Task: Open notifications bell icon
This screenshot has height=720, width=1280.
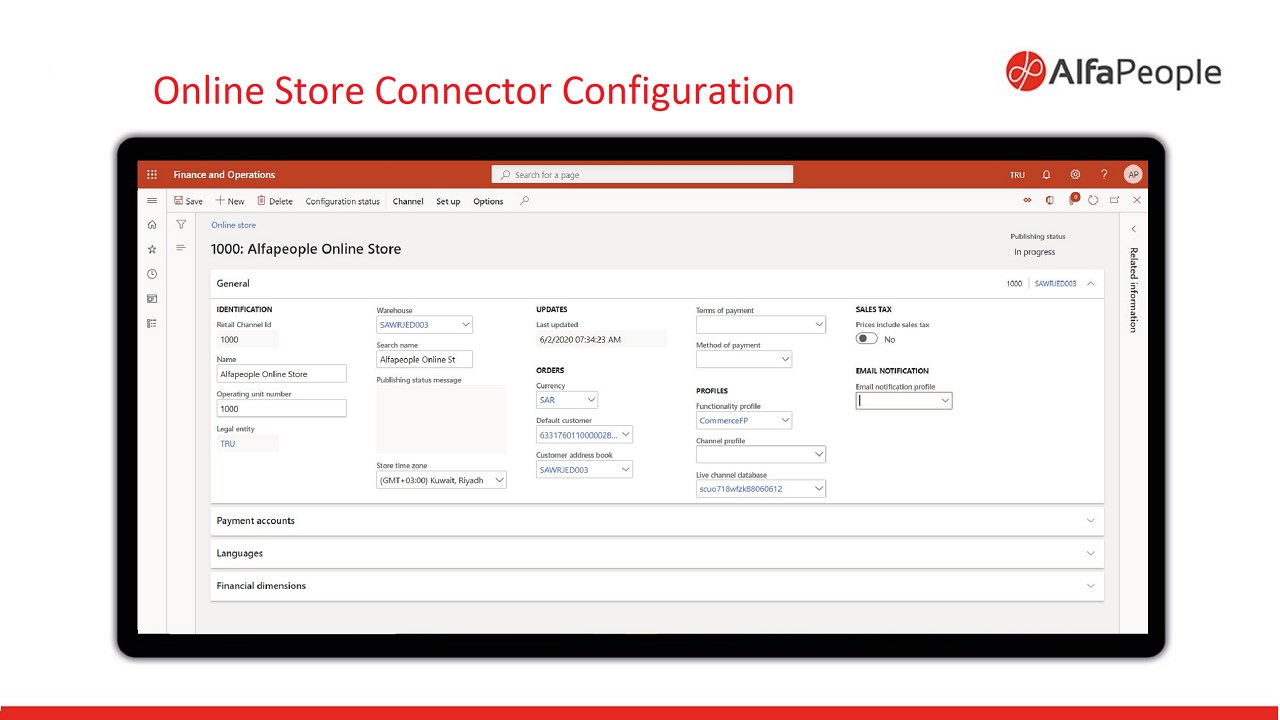Action: point(1046,174)
